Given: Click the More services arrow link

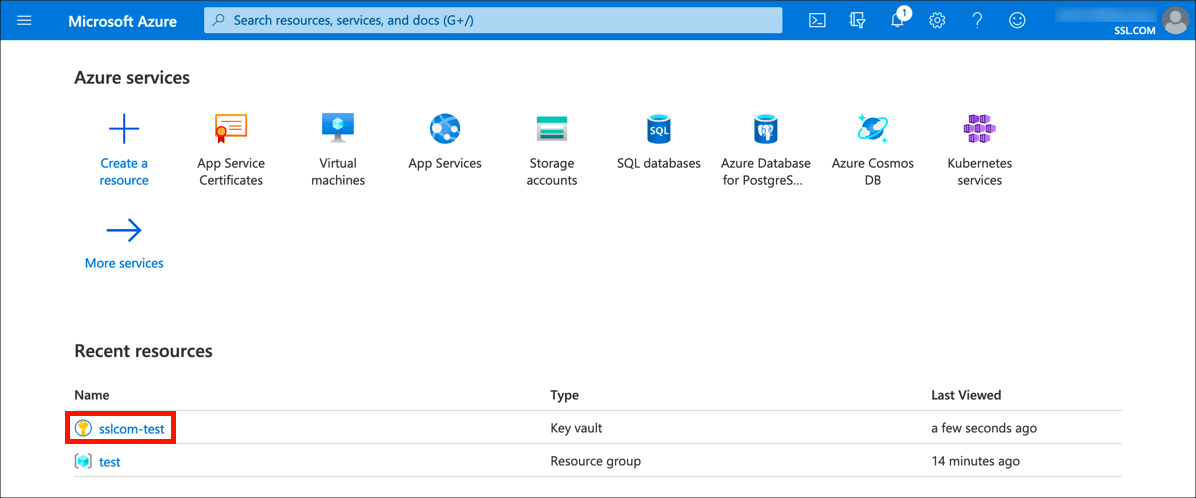Looking at the screenshot, I should click(124, 232).
